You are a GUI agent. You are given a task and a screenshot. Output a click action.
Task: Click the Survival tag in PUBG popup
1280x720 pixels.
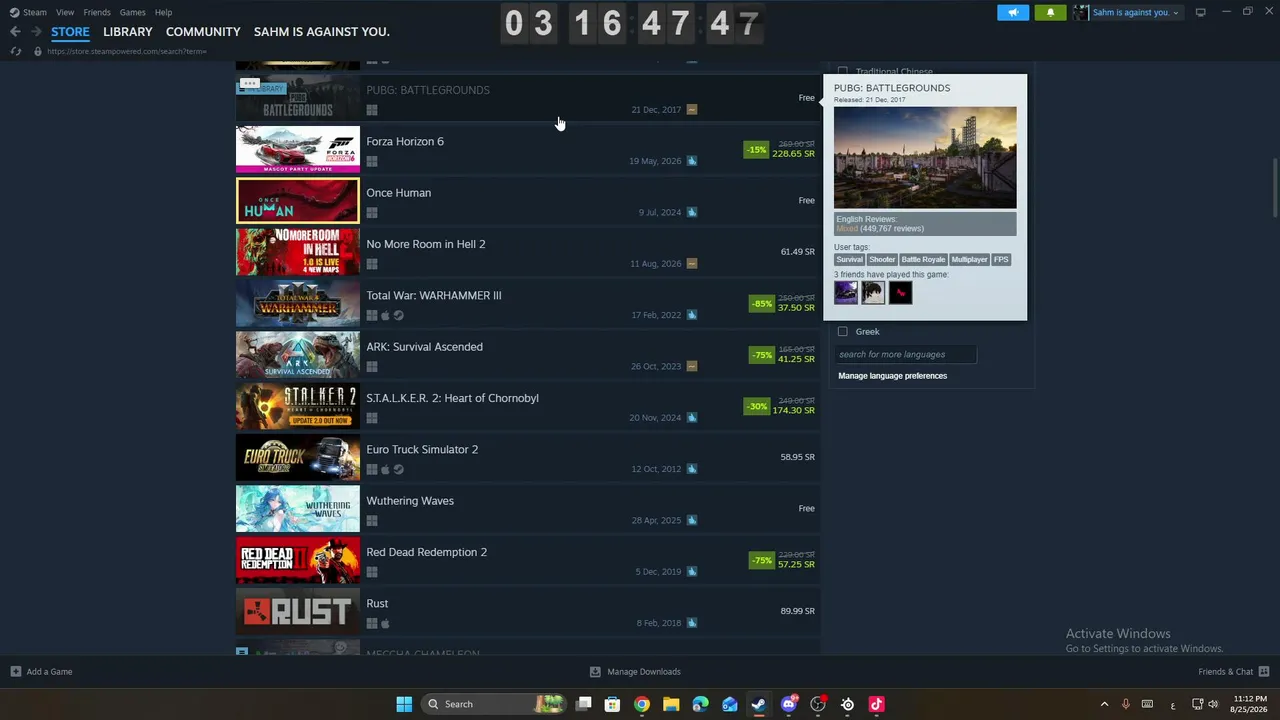click(x=850, y=260)
